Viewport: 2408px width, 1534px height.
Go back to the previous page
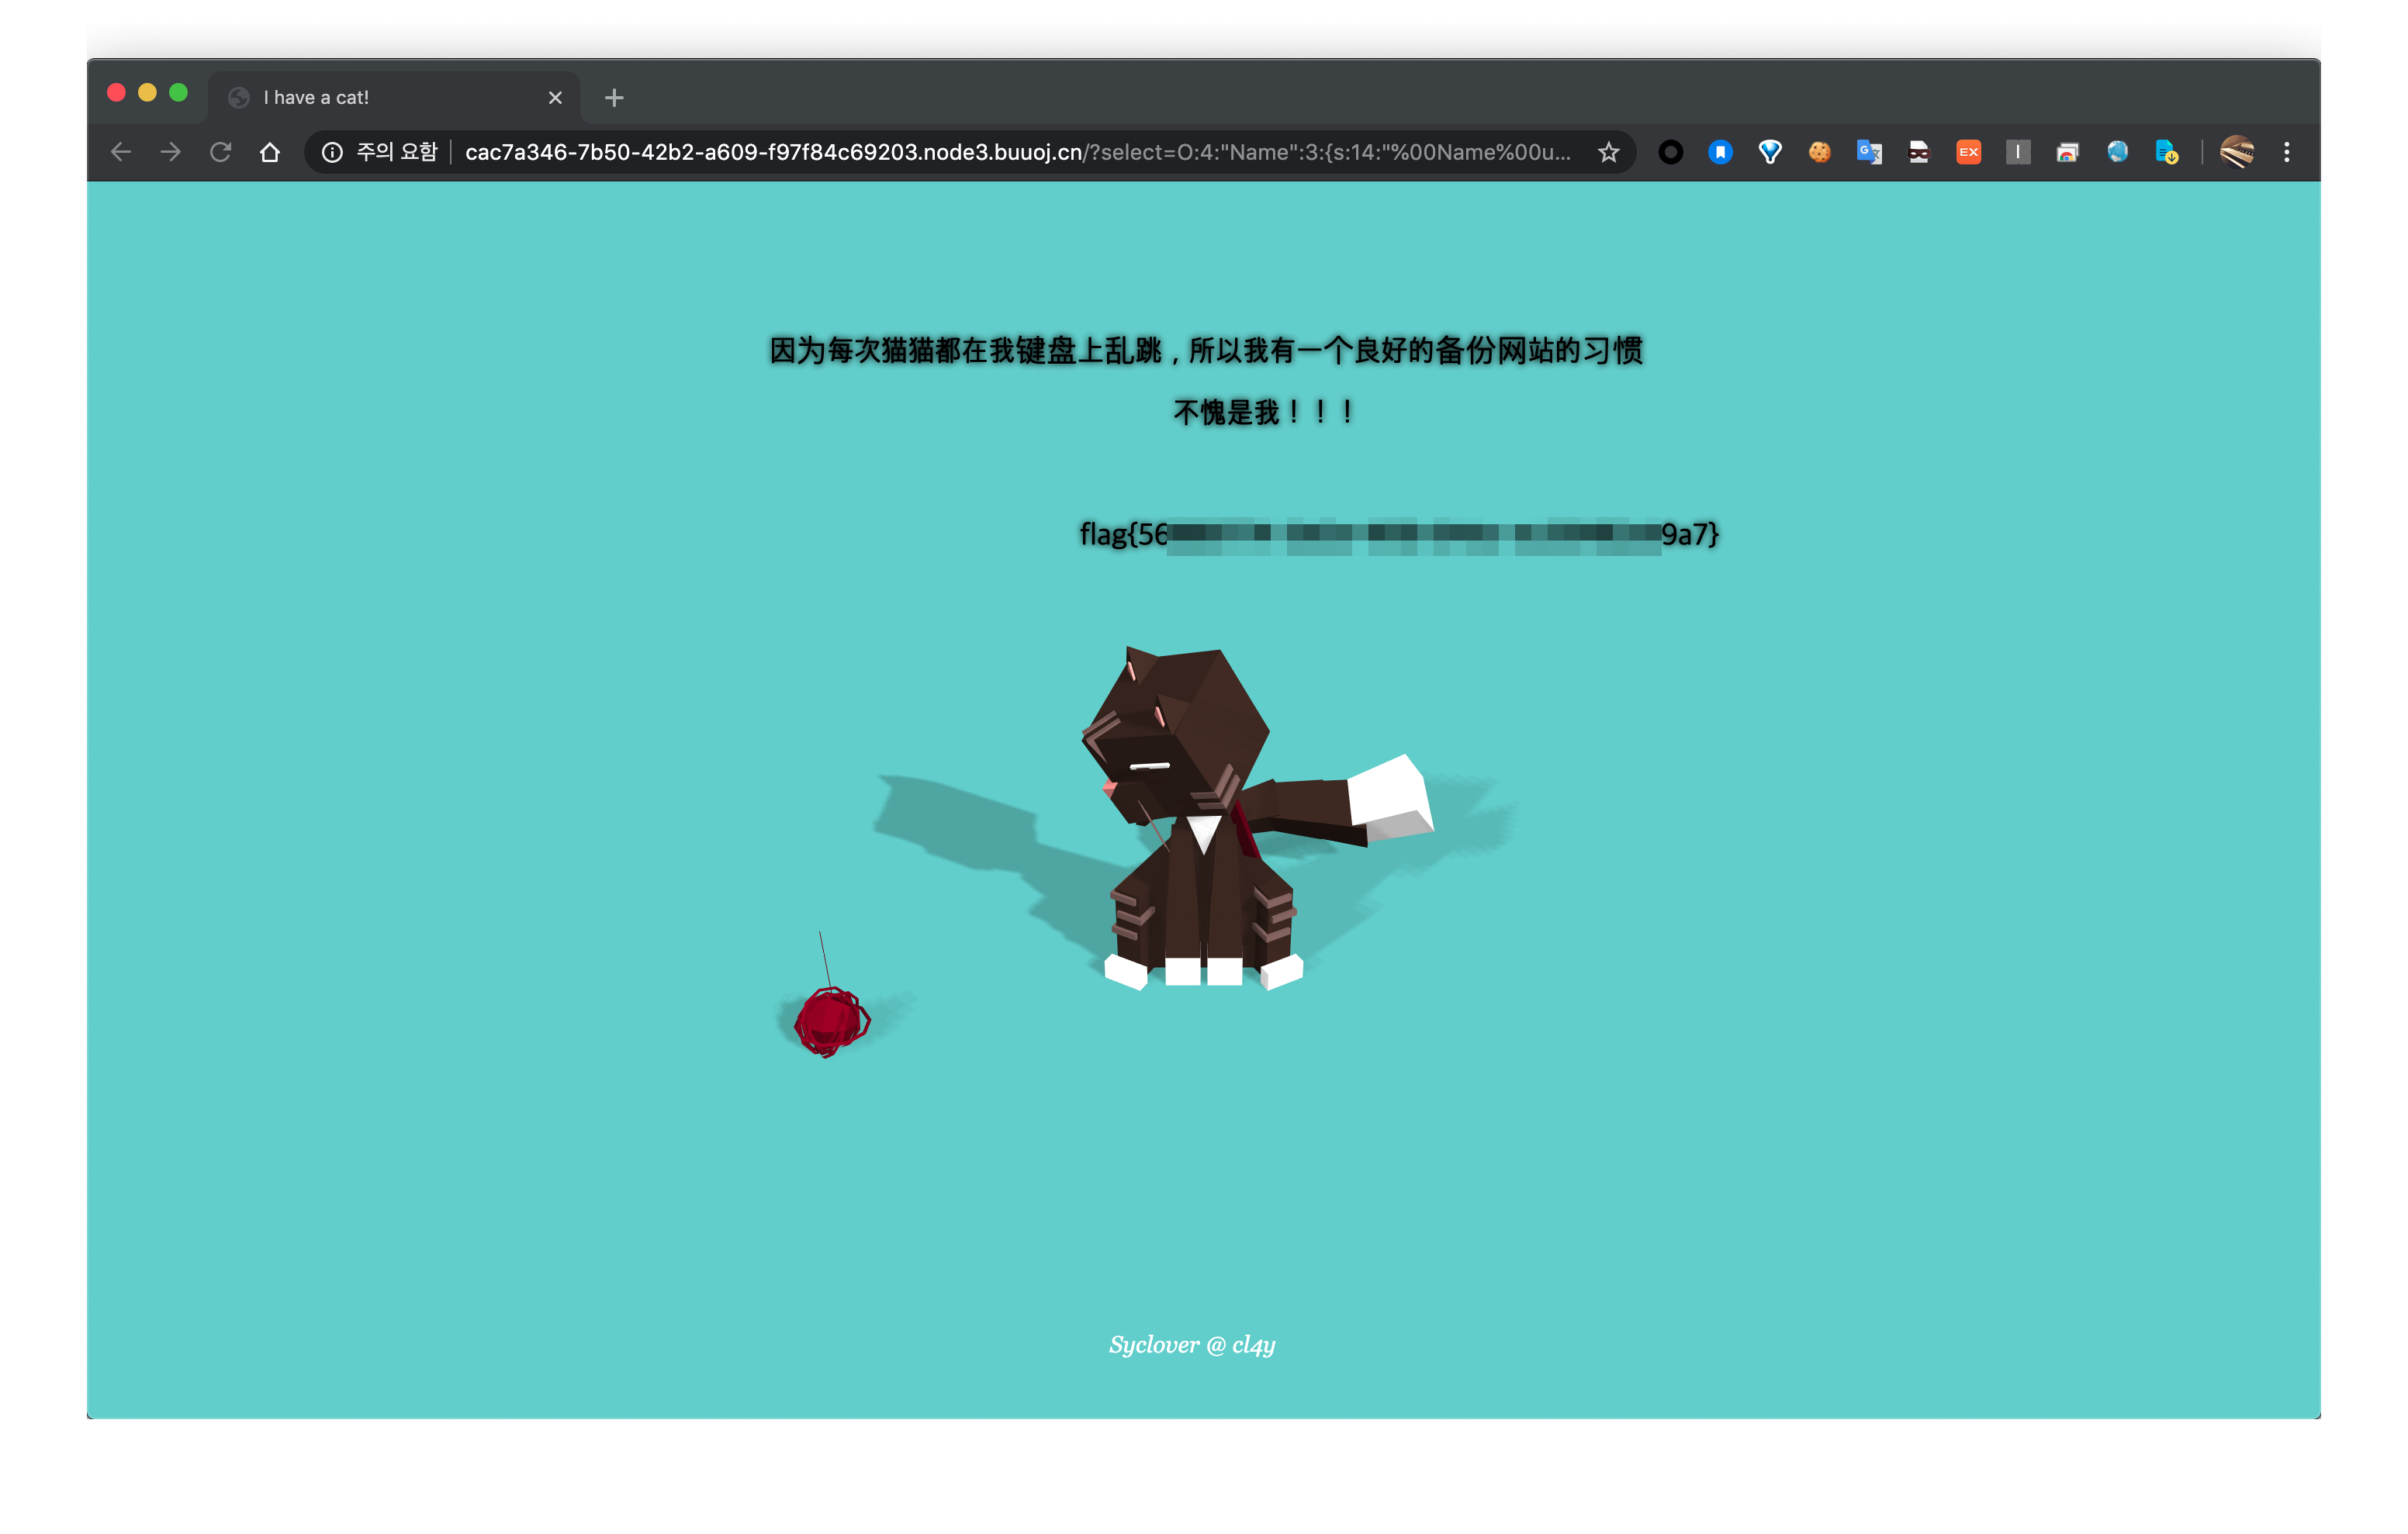tap(121, 152)
